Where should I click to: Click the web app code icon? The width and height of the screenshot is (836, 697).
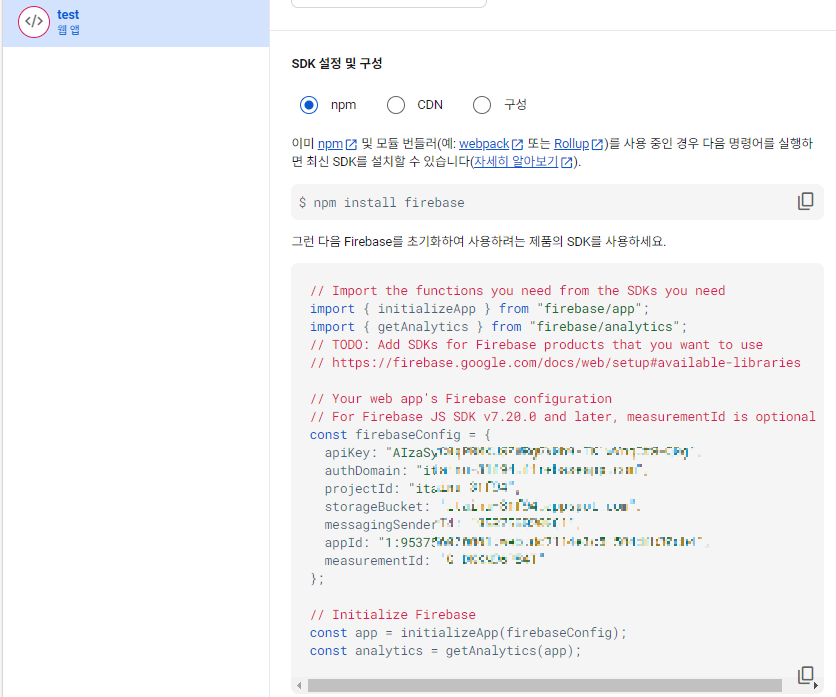[34, 22]
